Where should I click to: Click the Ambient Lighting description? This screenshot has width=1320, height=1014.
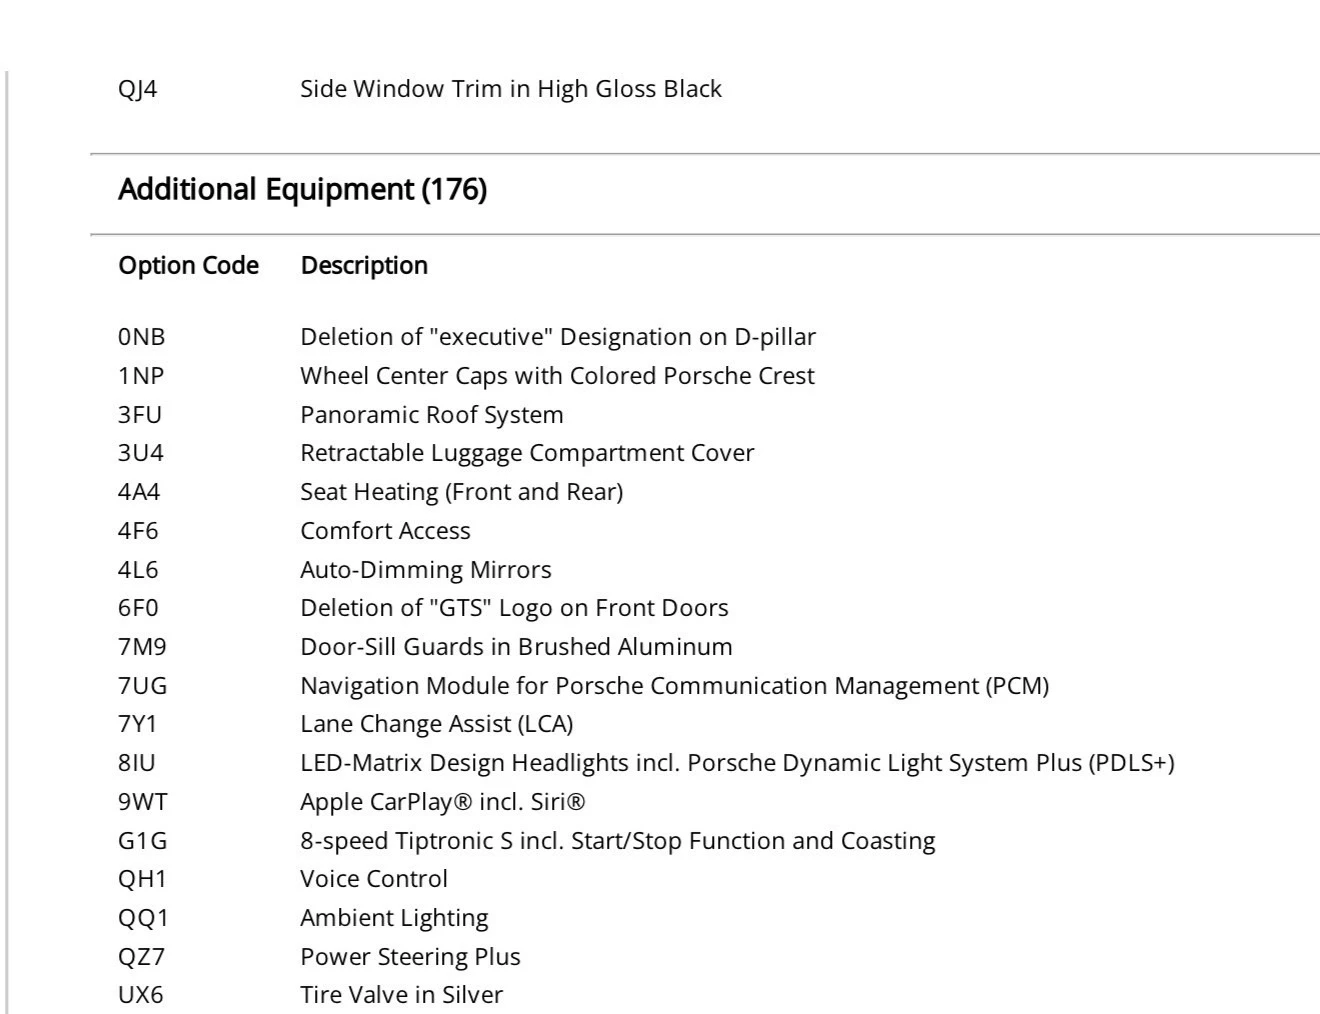click(x=394, y=918)
